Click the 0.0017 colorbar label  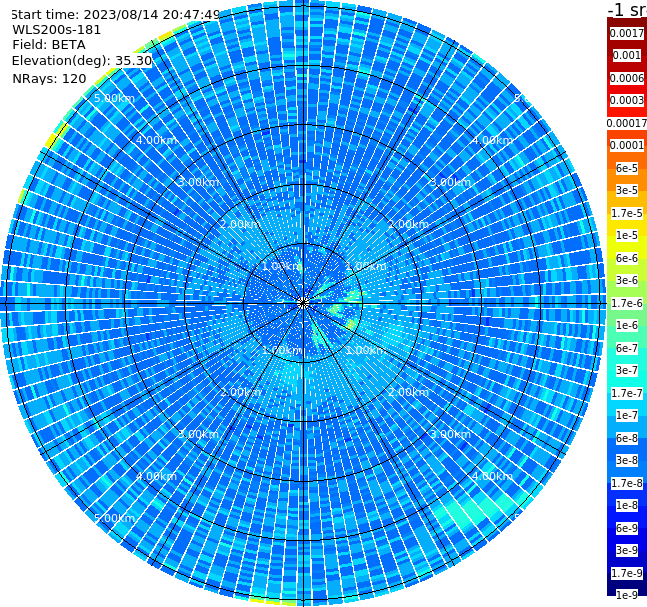[x=627, y=33]
